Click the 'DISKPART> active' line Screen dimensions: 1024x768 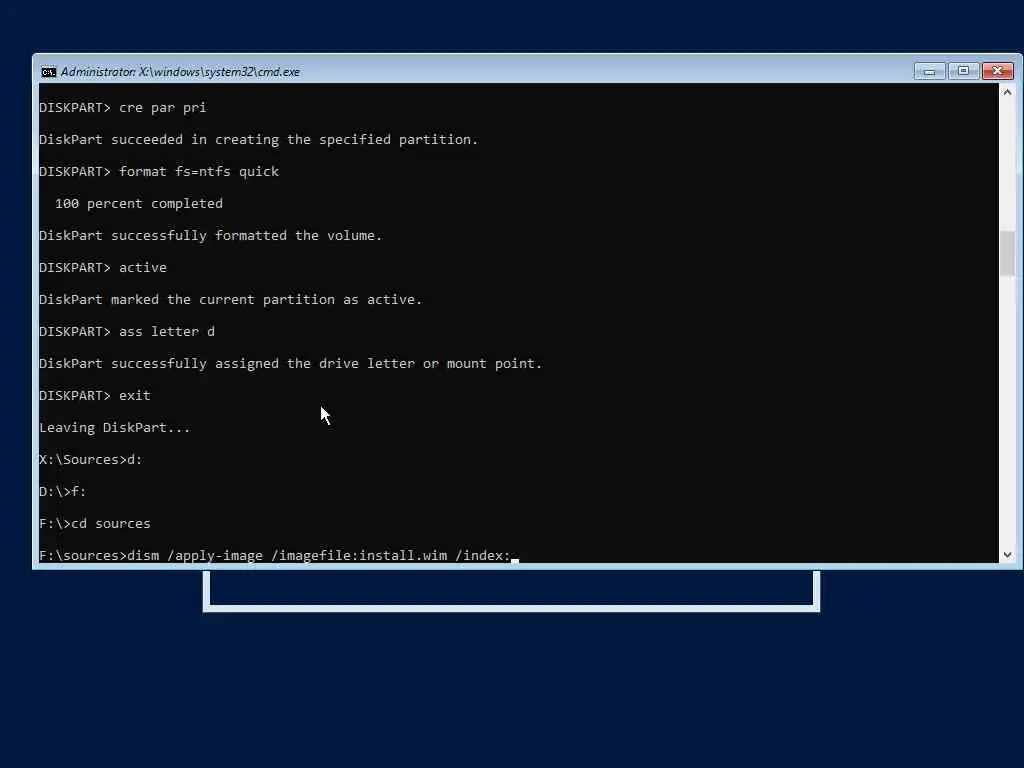tap(103, 268)
